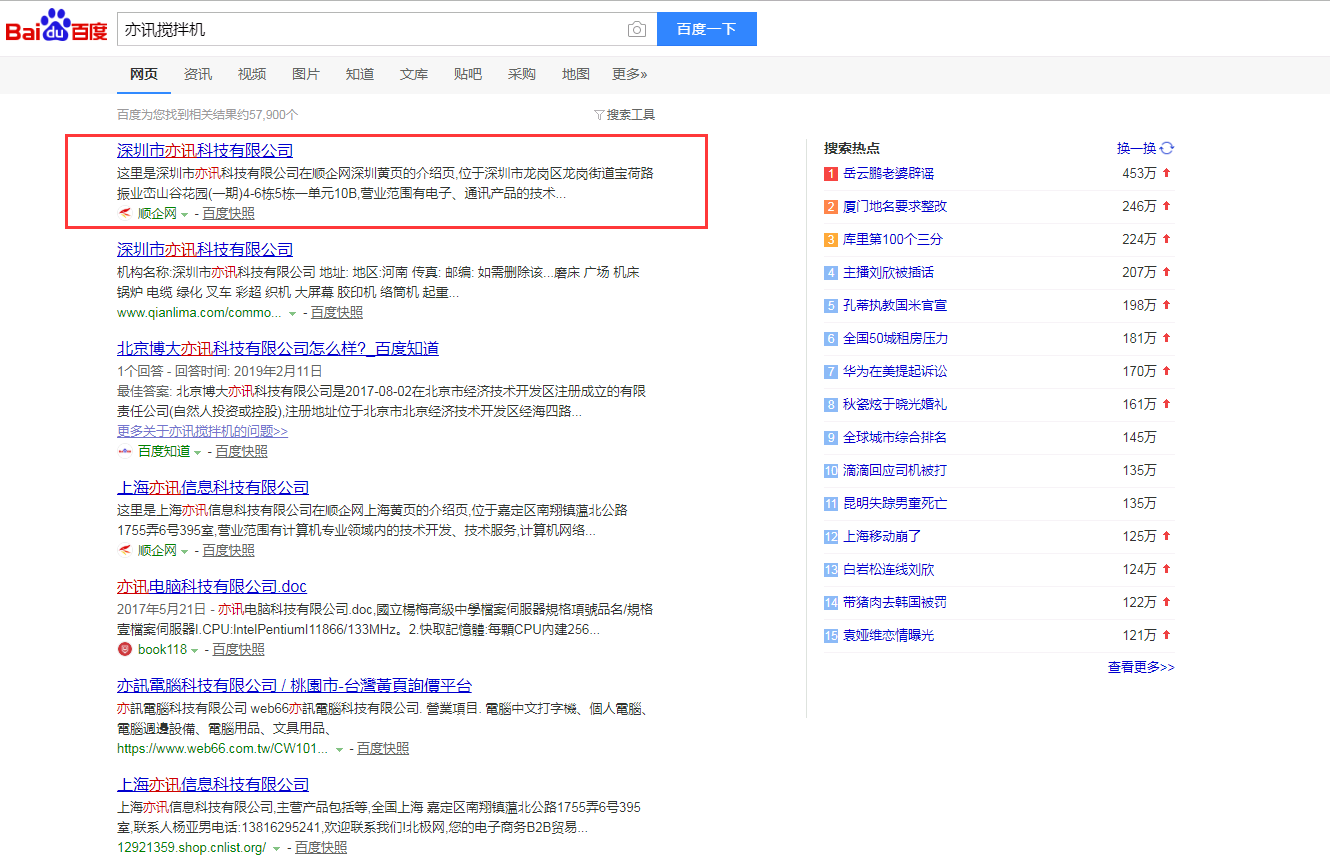Open hot topic 带猪肉去韩国被罚

click(895, 603)
